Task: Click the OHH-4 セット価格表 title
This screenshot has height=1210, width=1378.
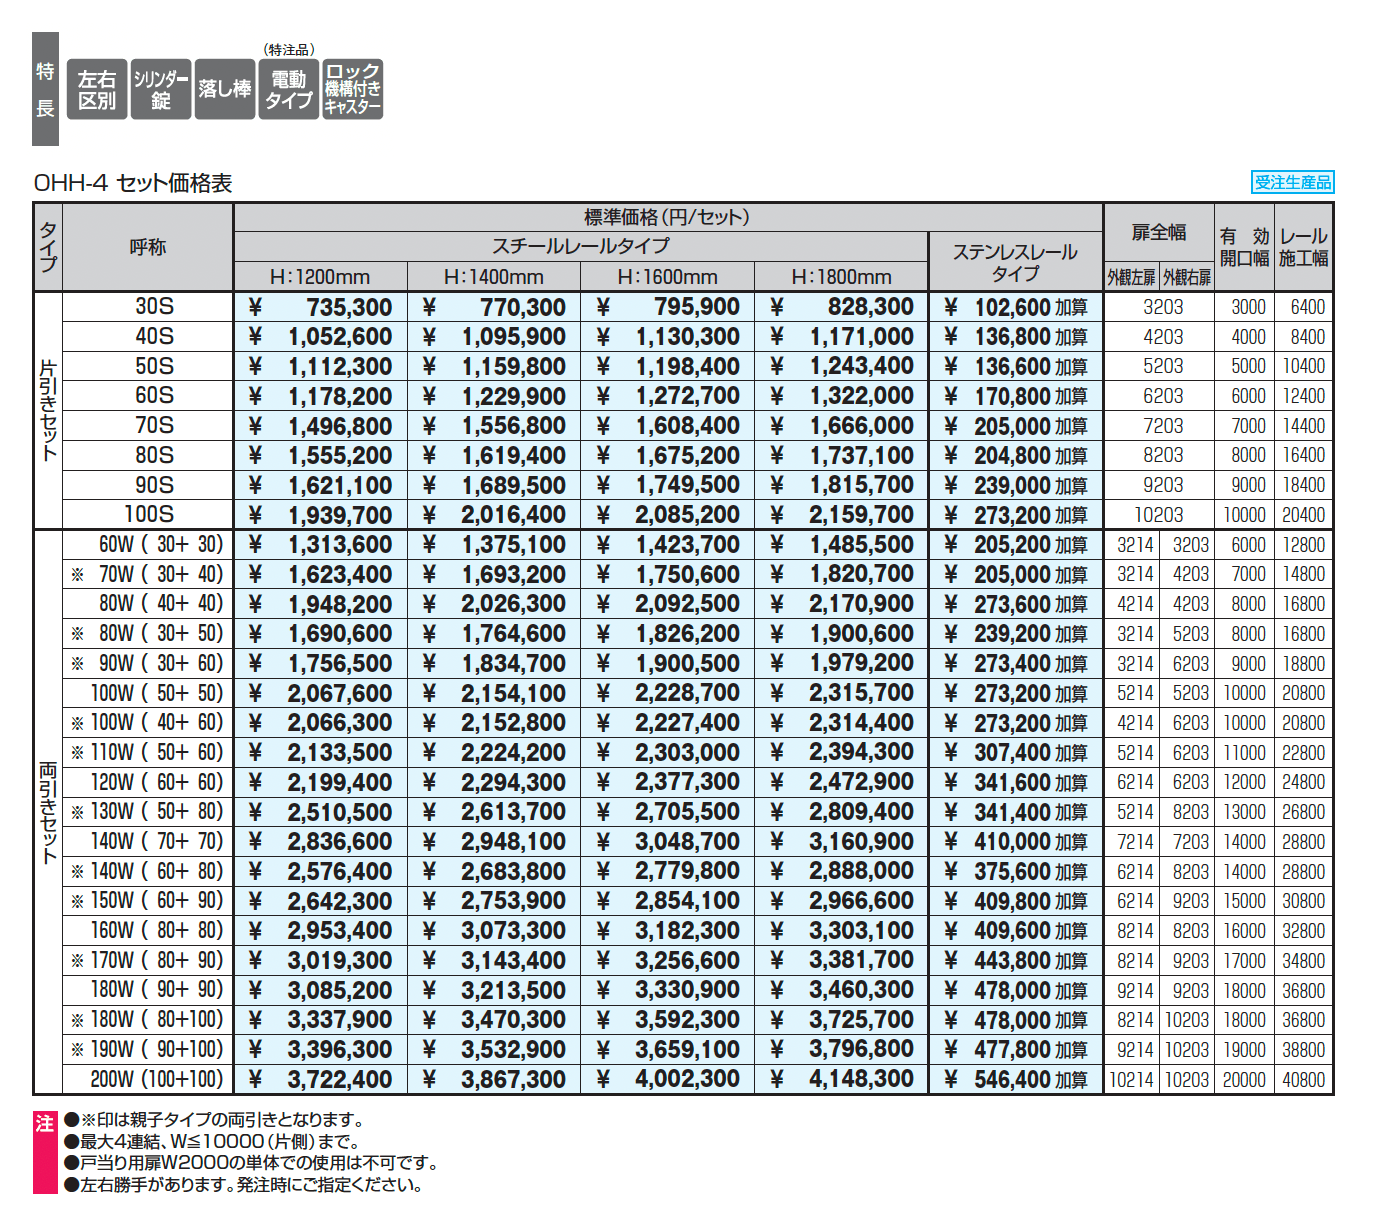Action: (133, 183)
